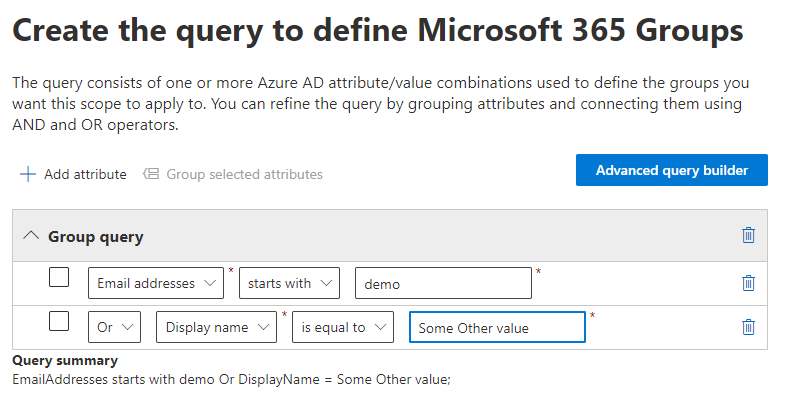
Task: Open the Email addresses attribute dropdown
Action: point(156,283)
